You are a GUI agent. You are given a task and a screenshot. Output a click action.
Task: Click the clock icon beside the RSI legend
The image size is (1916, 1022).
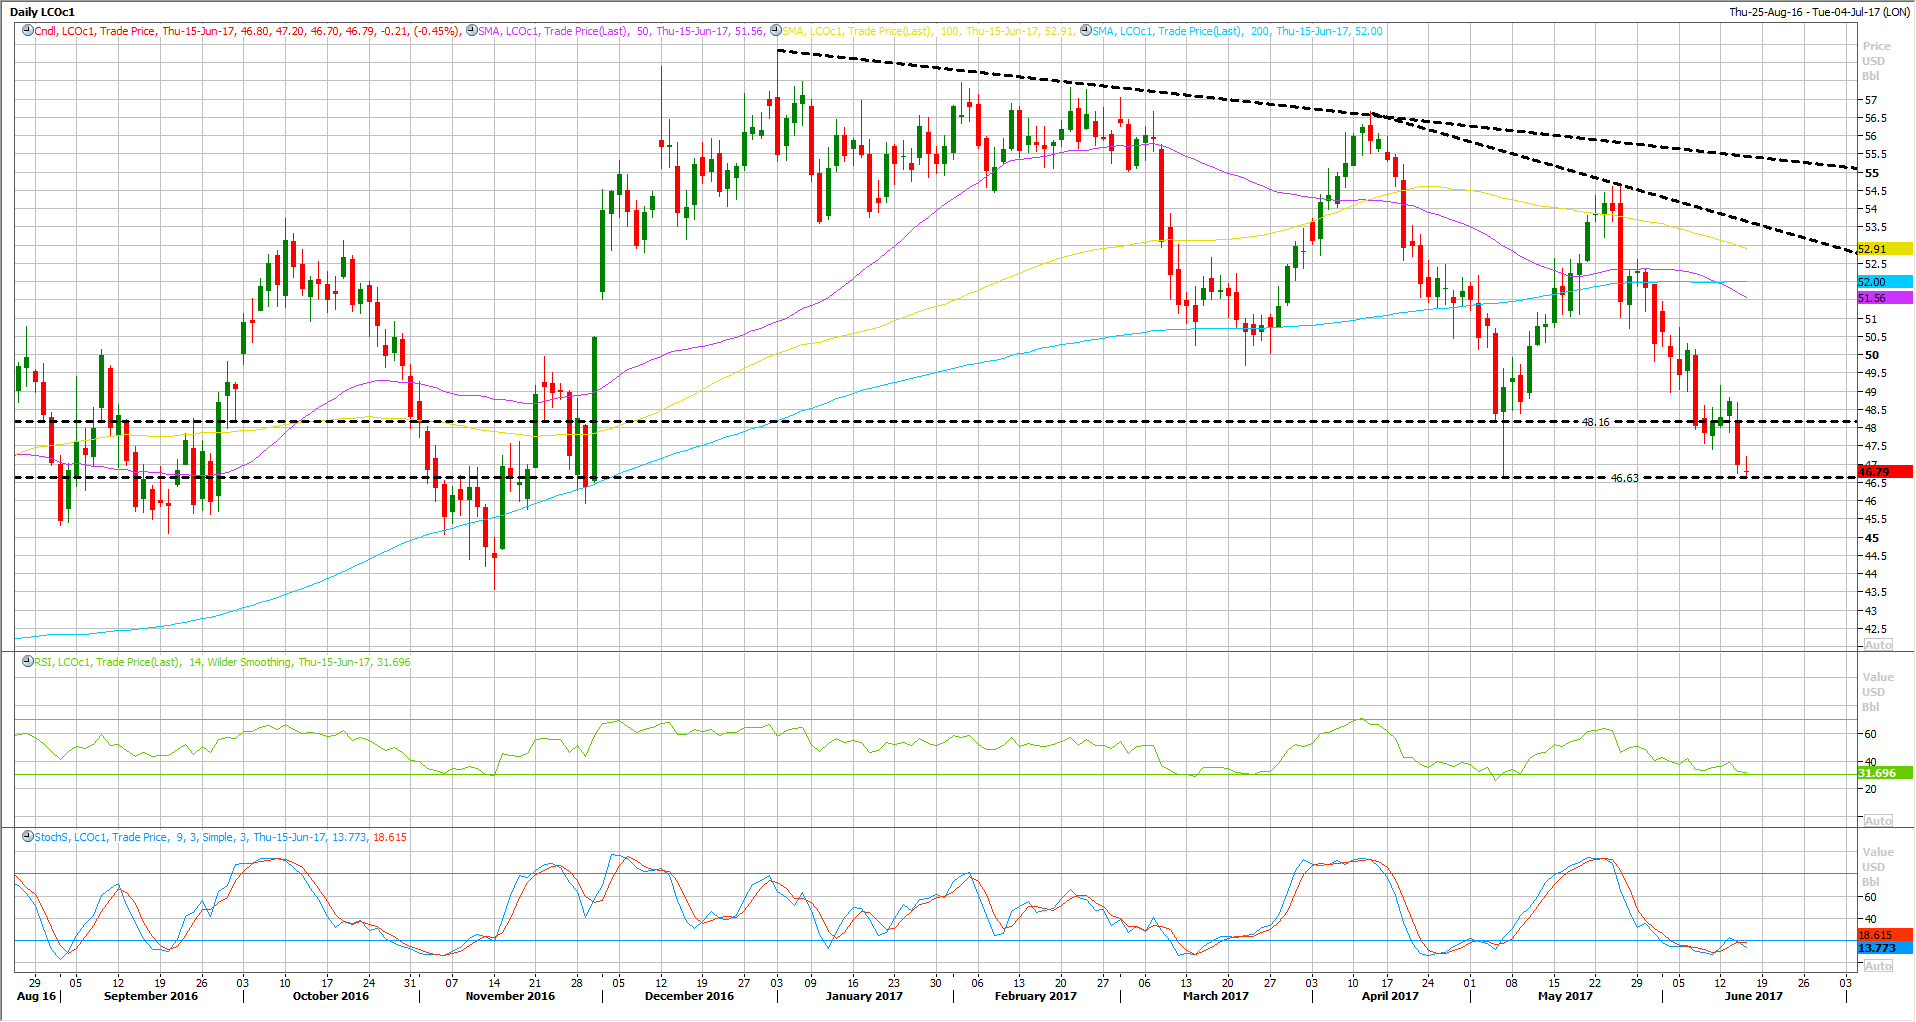click(28, 662)
